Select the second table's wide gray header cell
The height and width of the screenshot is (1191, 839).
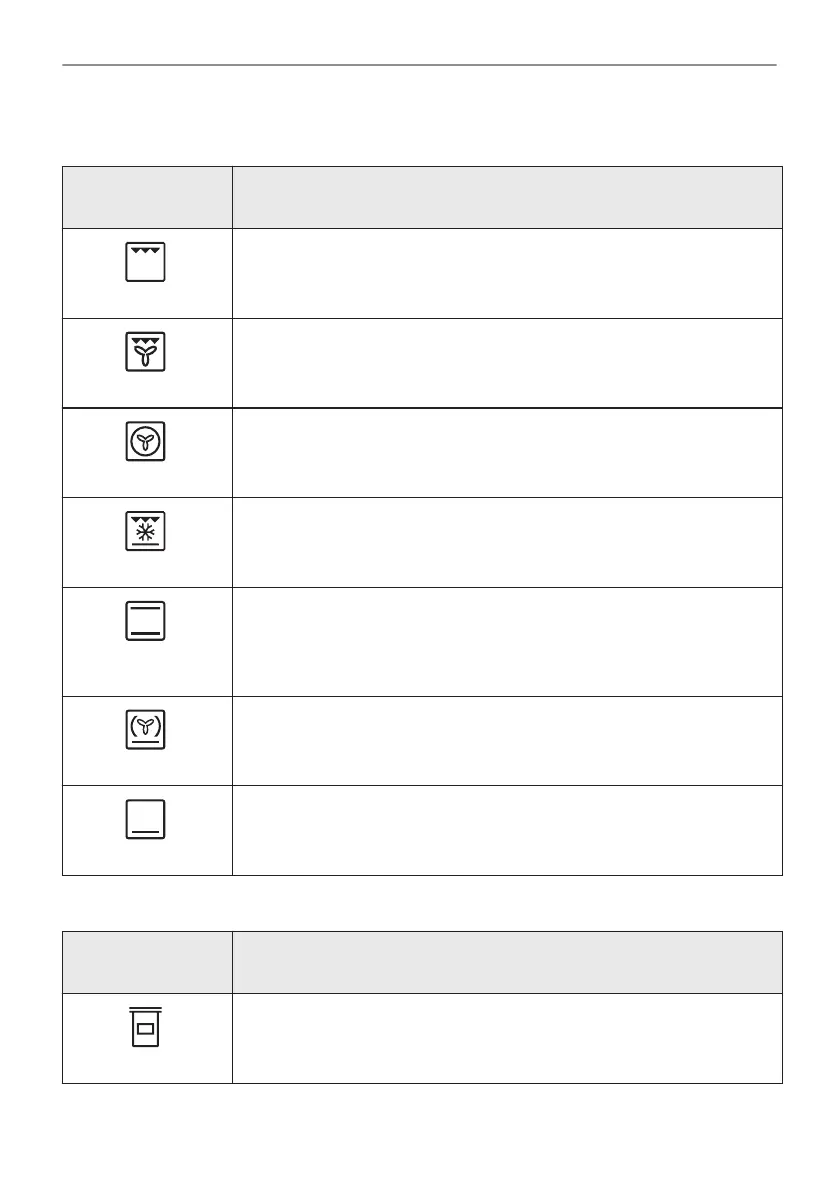(507, 962)
